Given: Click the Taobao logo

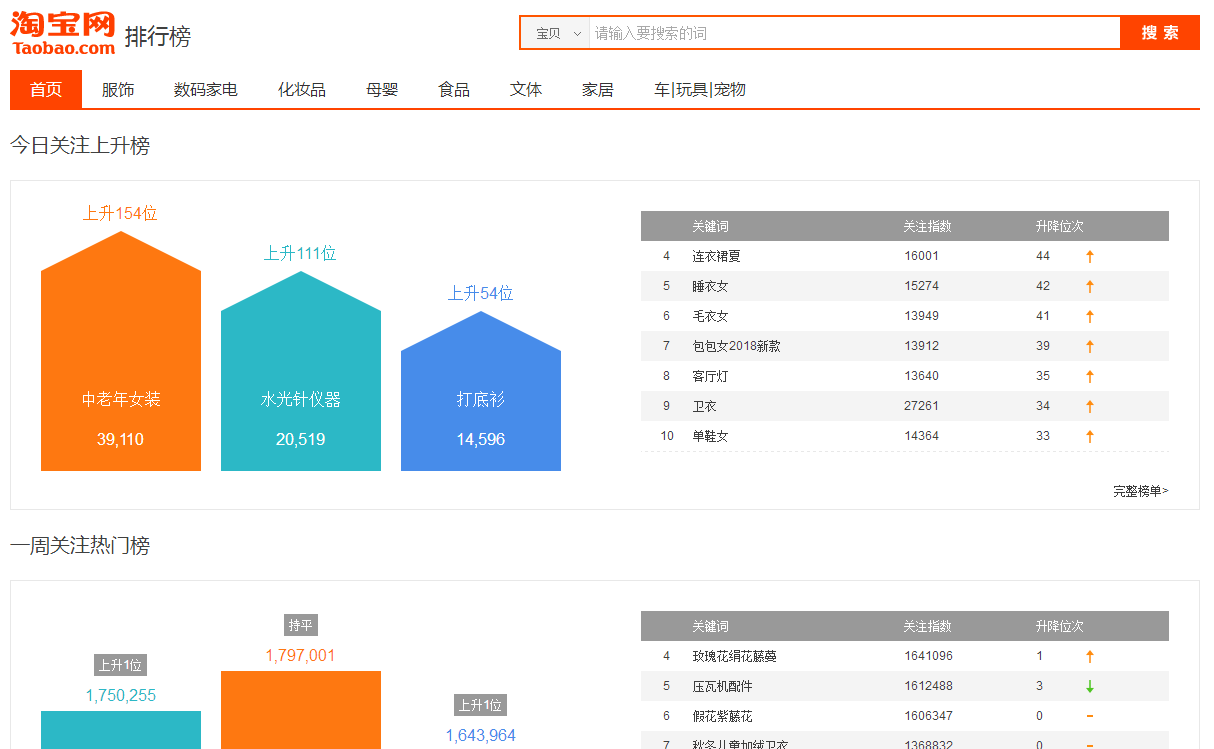Looking at the screenshot, I should [63, 33].
